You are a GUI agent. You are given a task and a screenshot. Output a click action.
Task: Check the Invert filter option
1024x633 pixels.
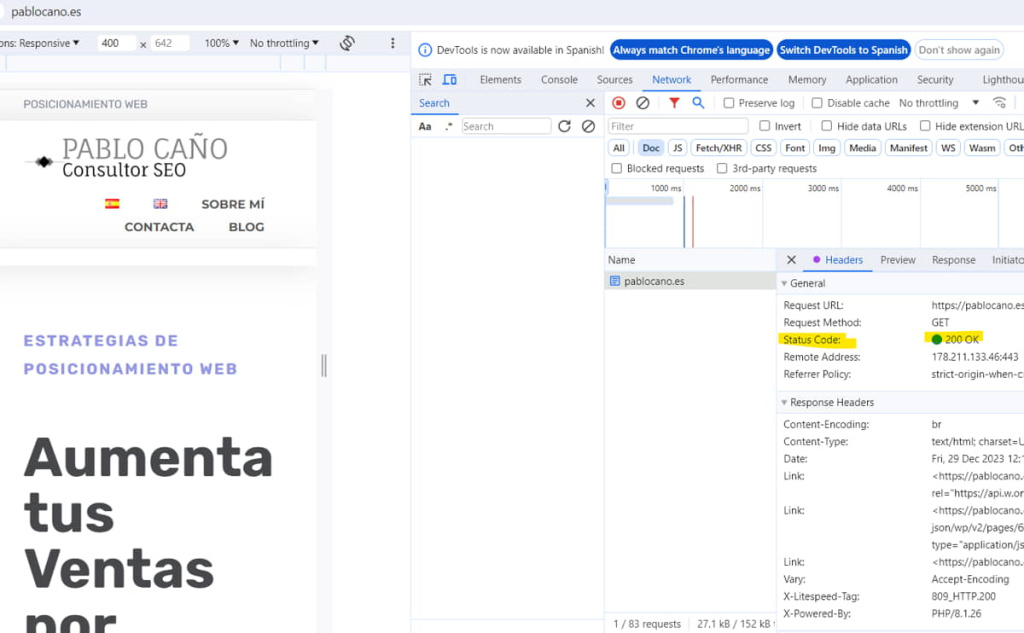coord(765,125)
